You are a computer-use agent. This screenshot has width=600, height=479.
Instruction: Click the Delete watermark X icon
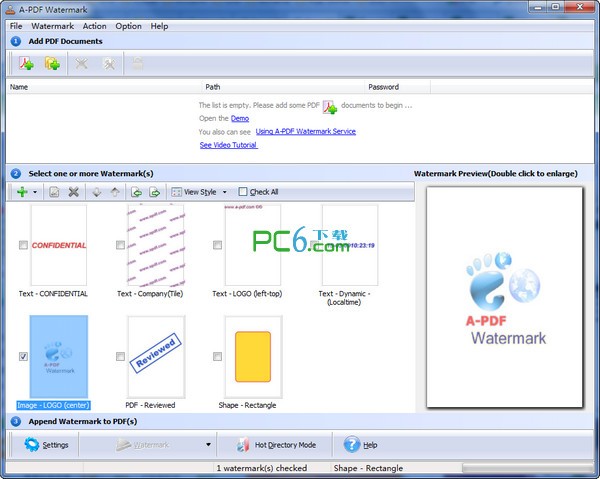tap(73, 192)
